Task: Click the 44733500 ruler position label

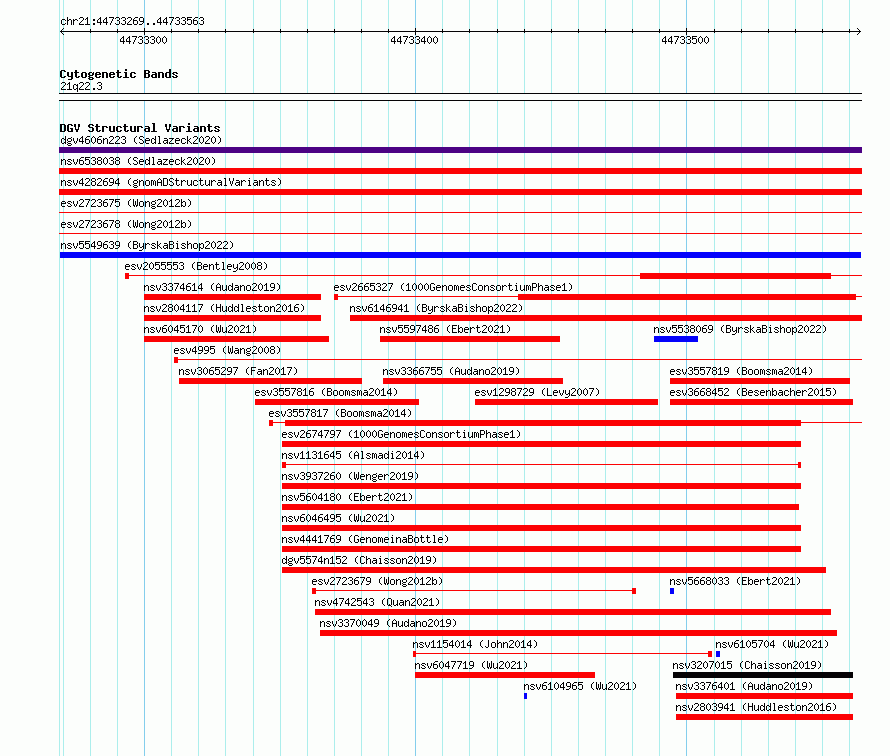Action: (685, 40)
